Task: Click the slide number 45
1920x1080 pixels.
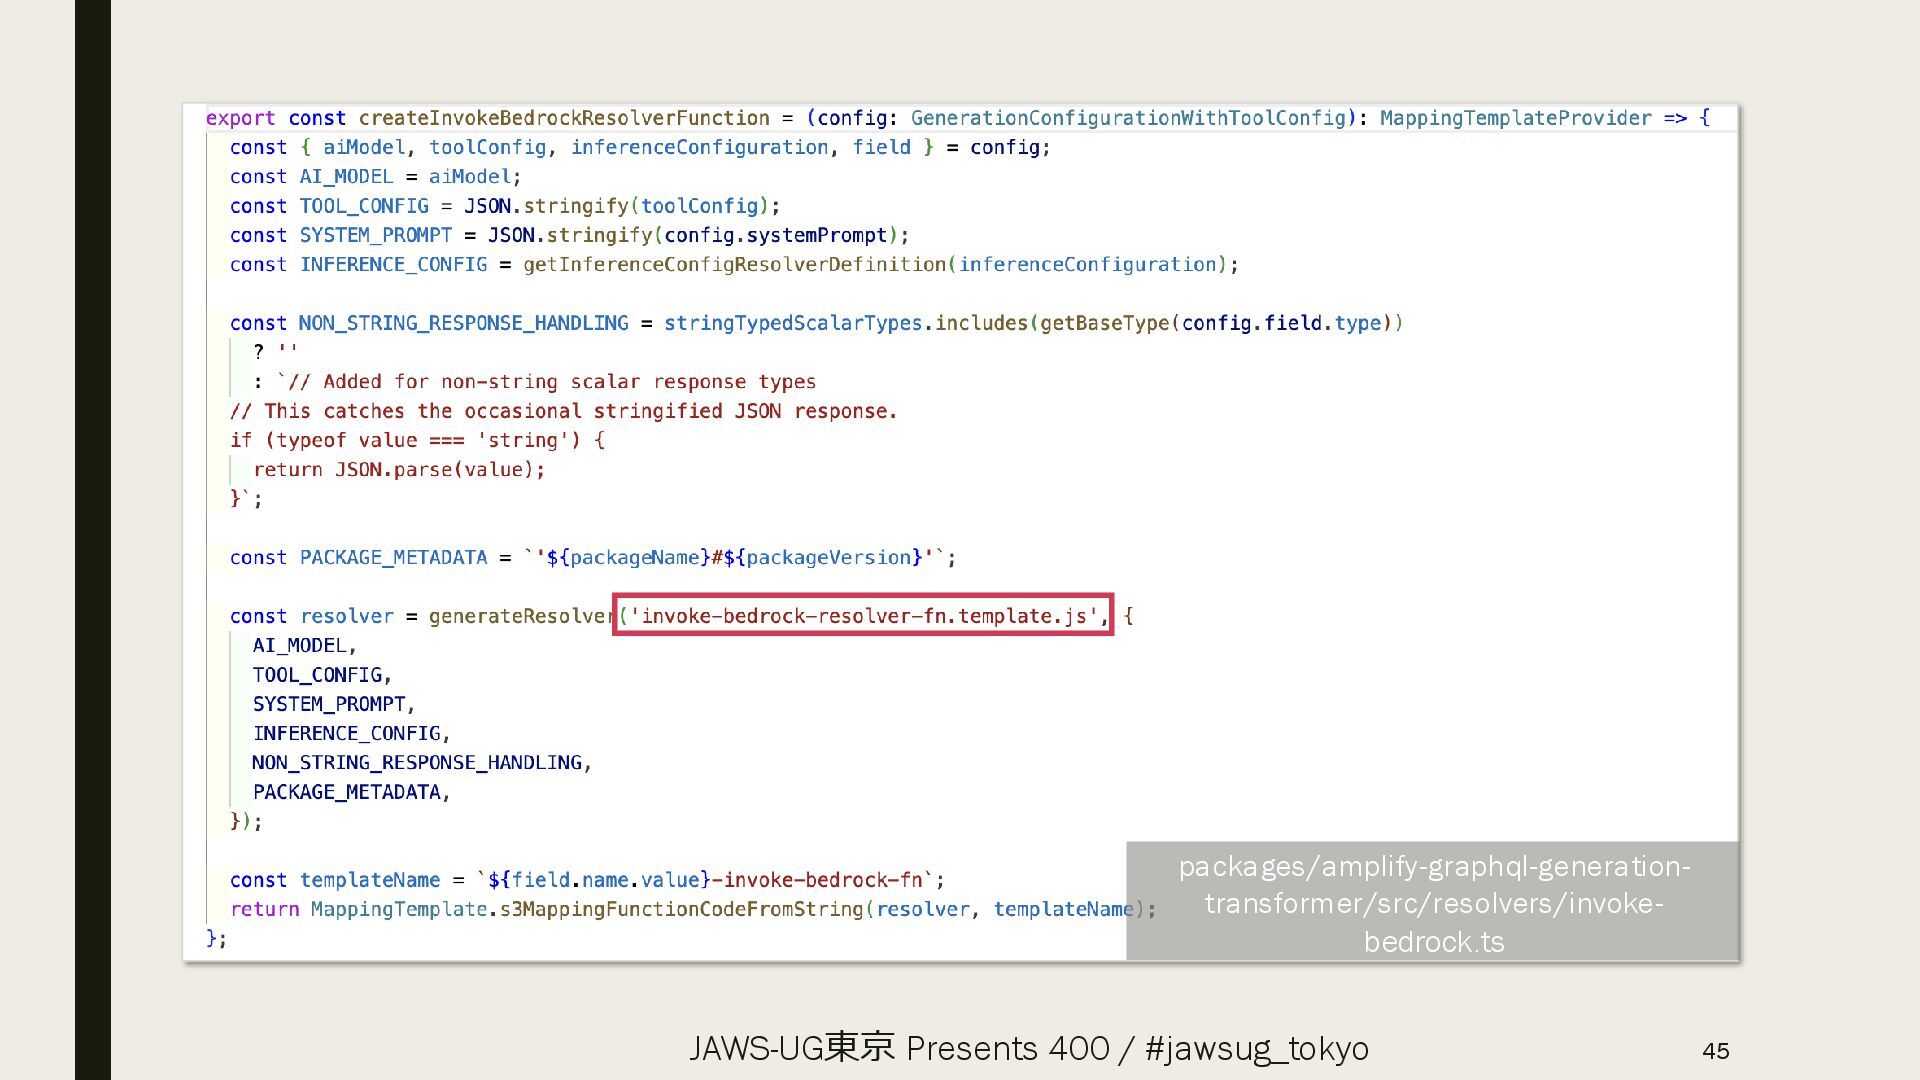Action: pyautogui.click(x=1715, y=1050)
